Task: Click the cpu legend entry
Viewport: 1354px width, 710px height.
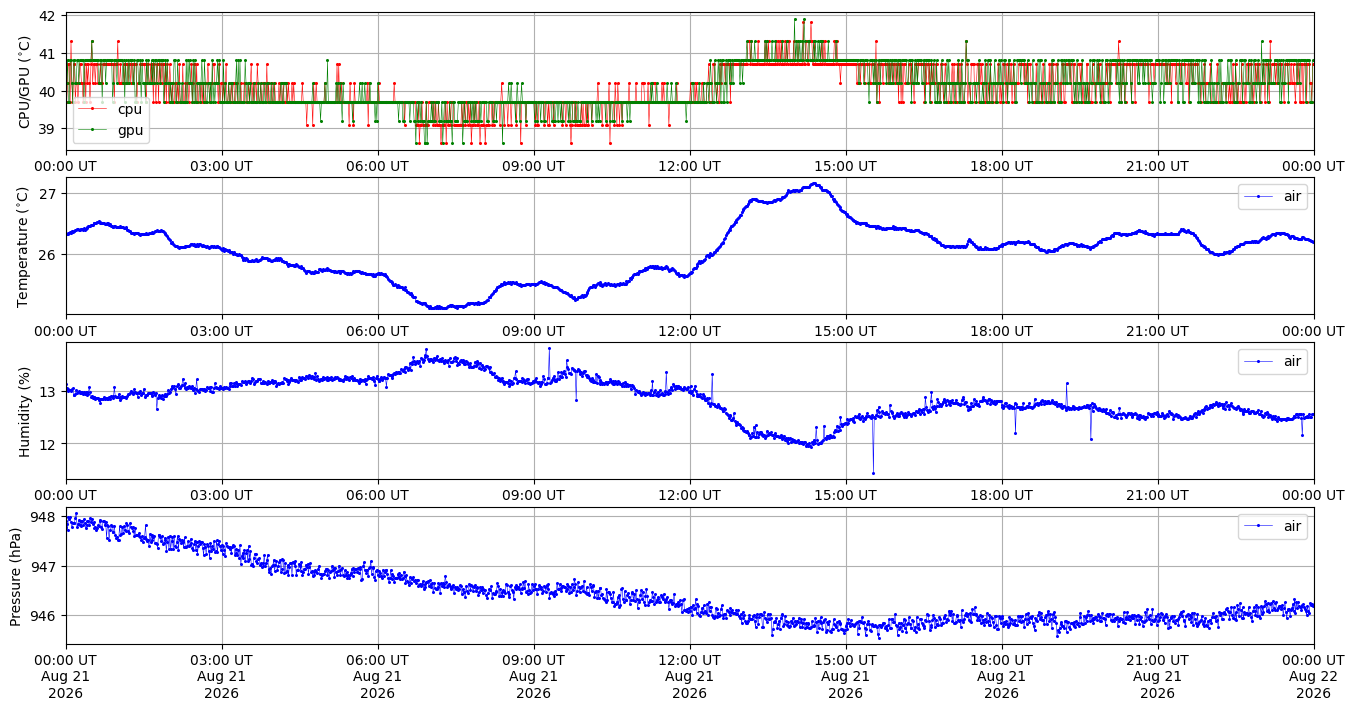Action: click(112, 109)
